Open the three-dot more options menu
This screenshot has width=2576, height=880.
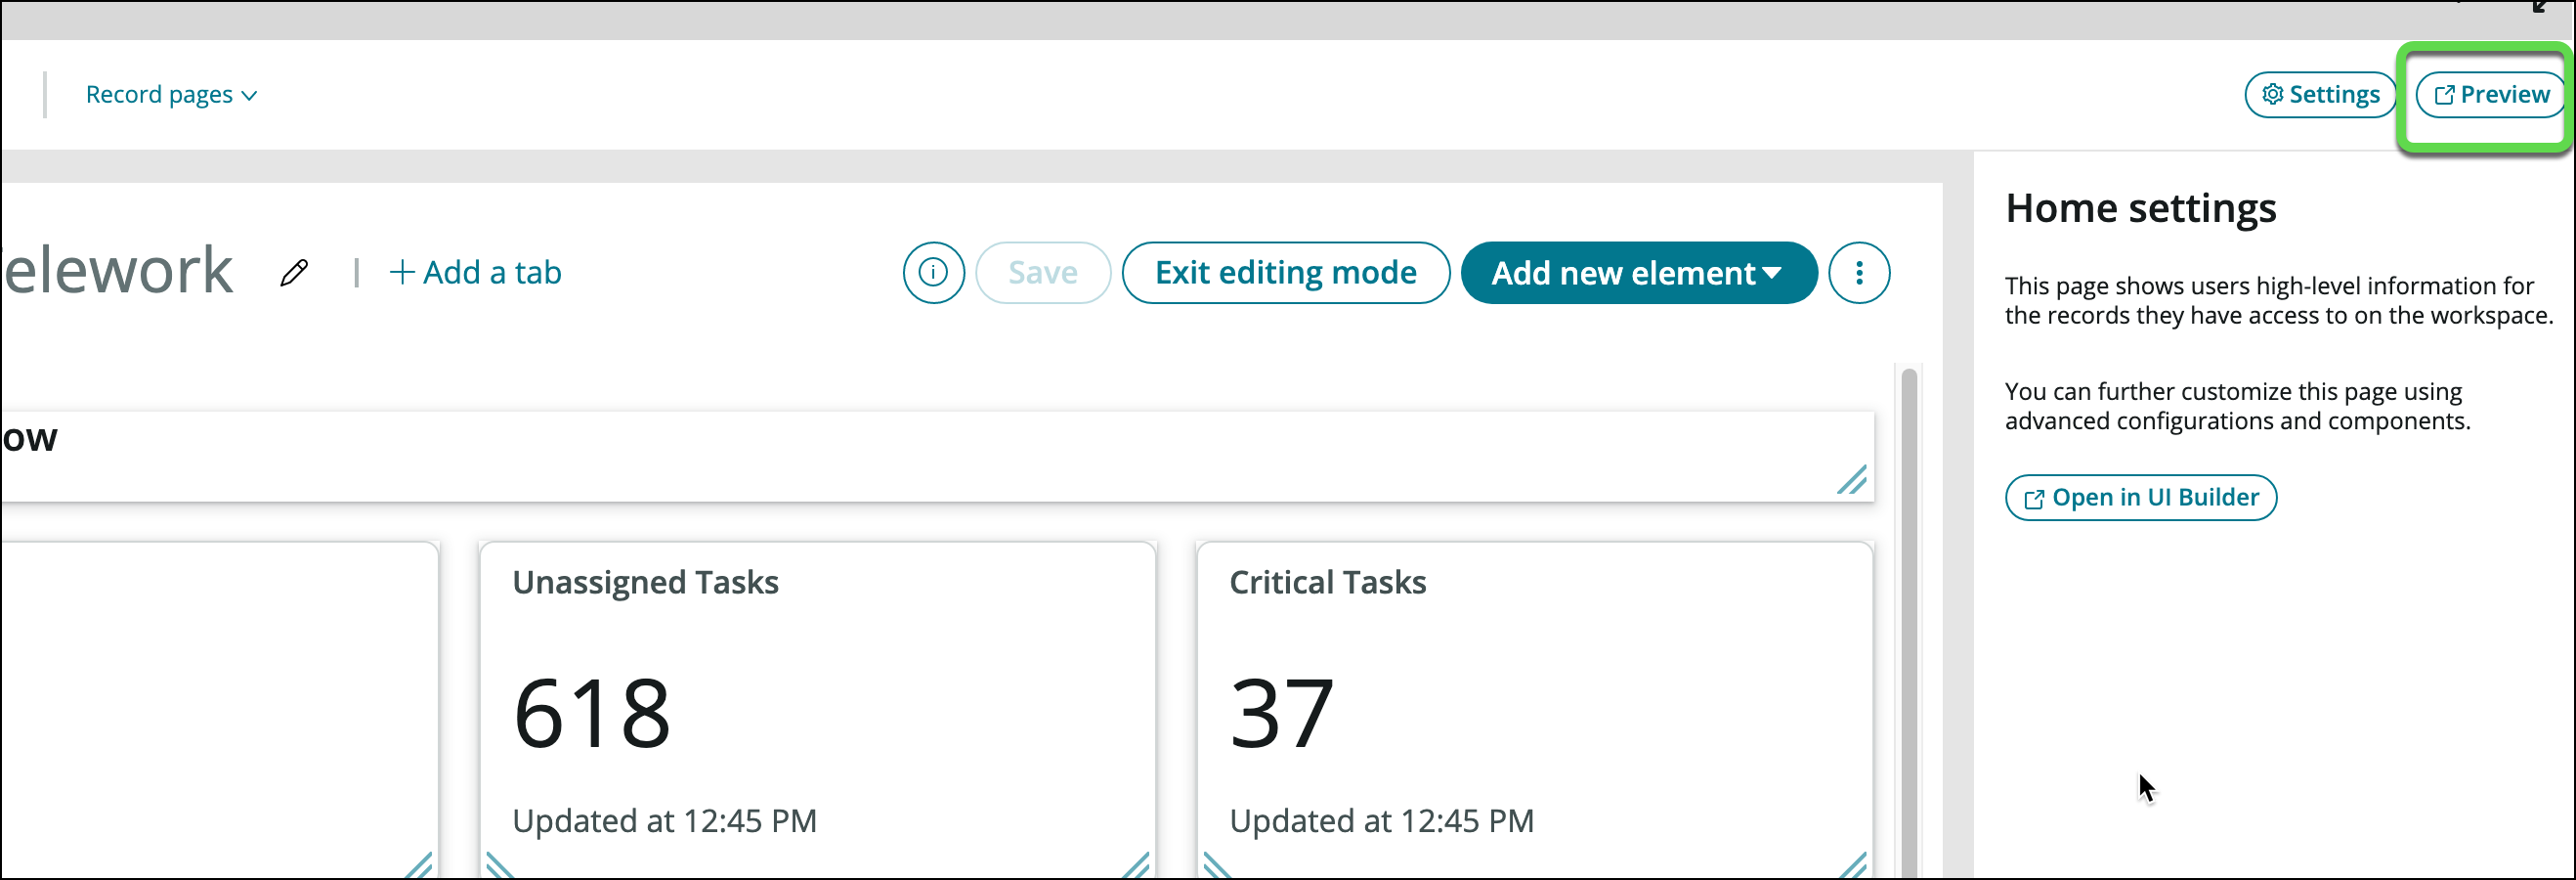[1858, 273]
